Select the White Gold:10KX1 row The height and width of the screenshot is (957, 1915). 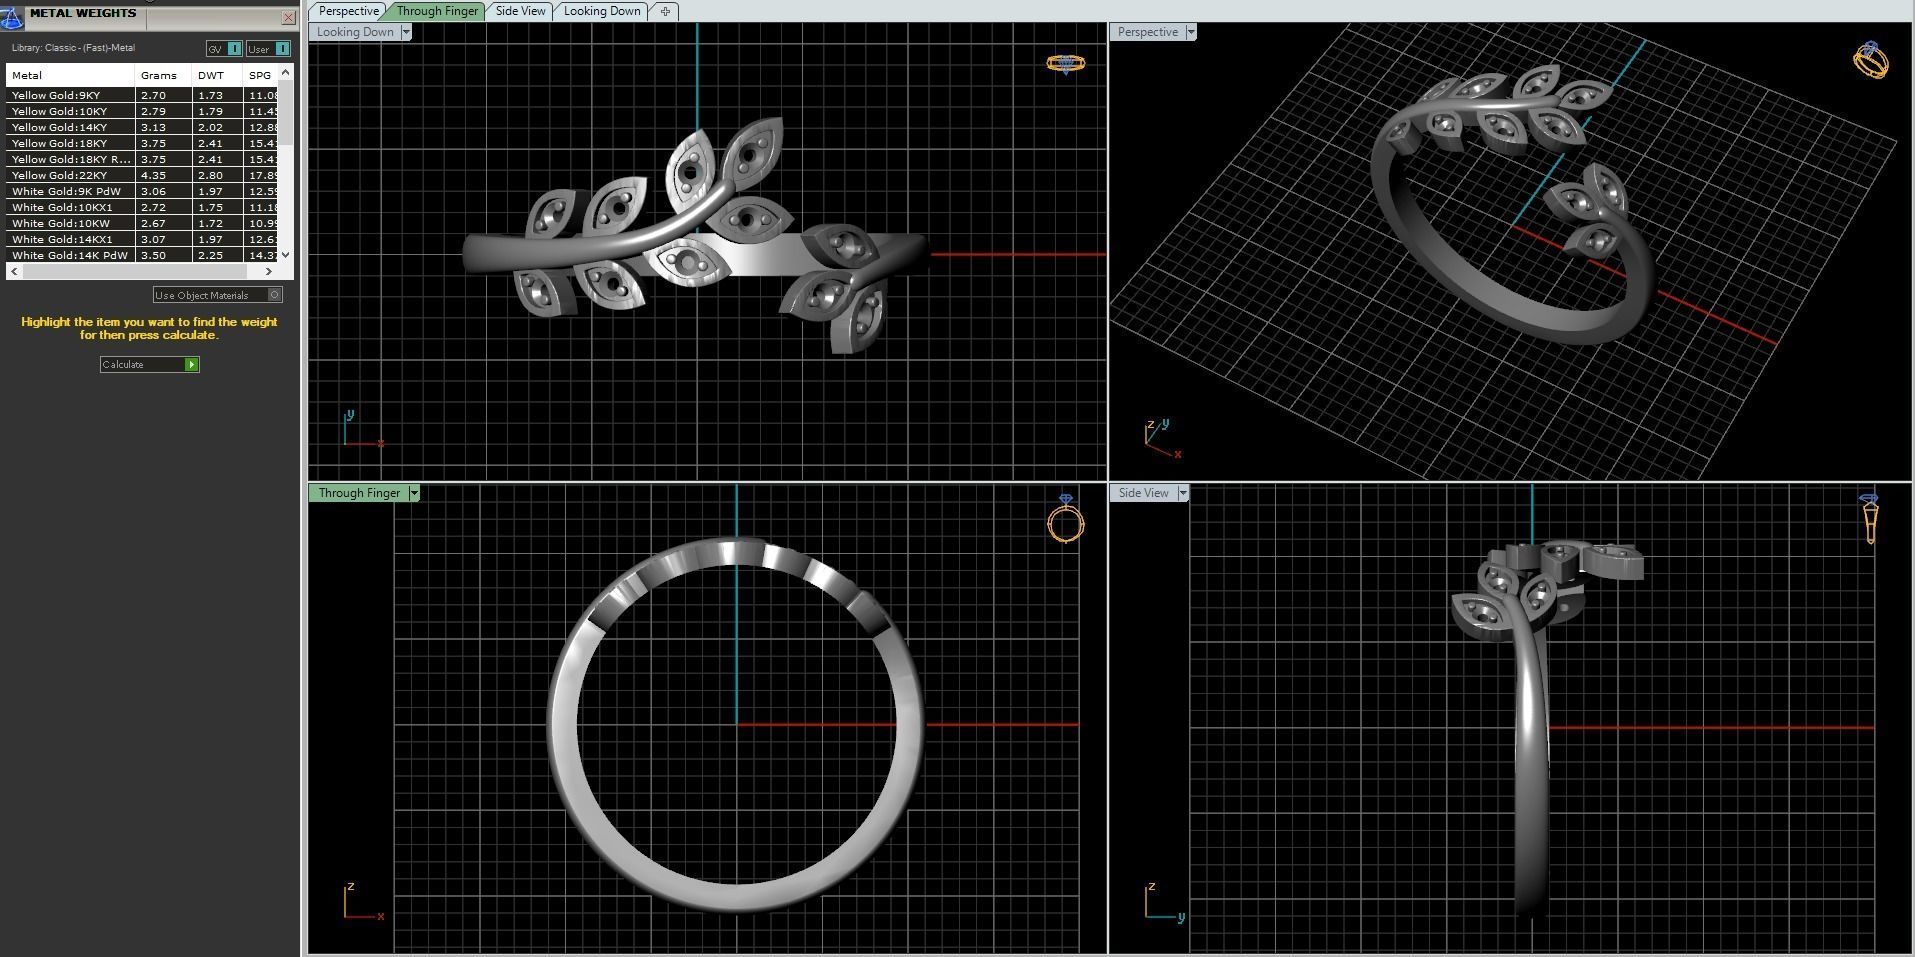click(x=143, y=207)
